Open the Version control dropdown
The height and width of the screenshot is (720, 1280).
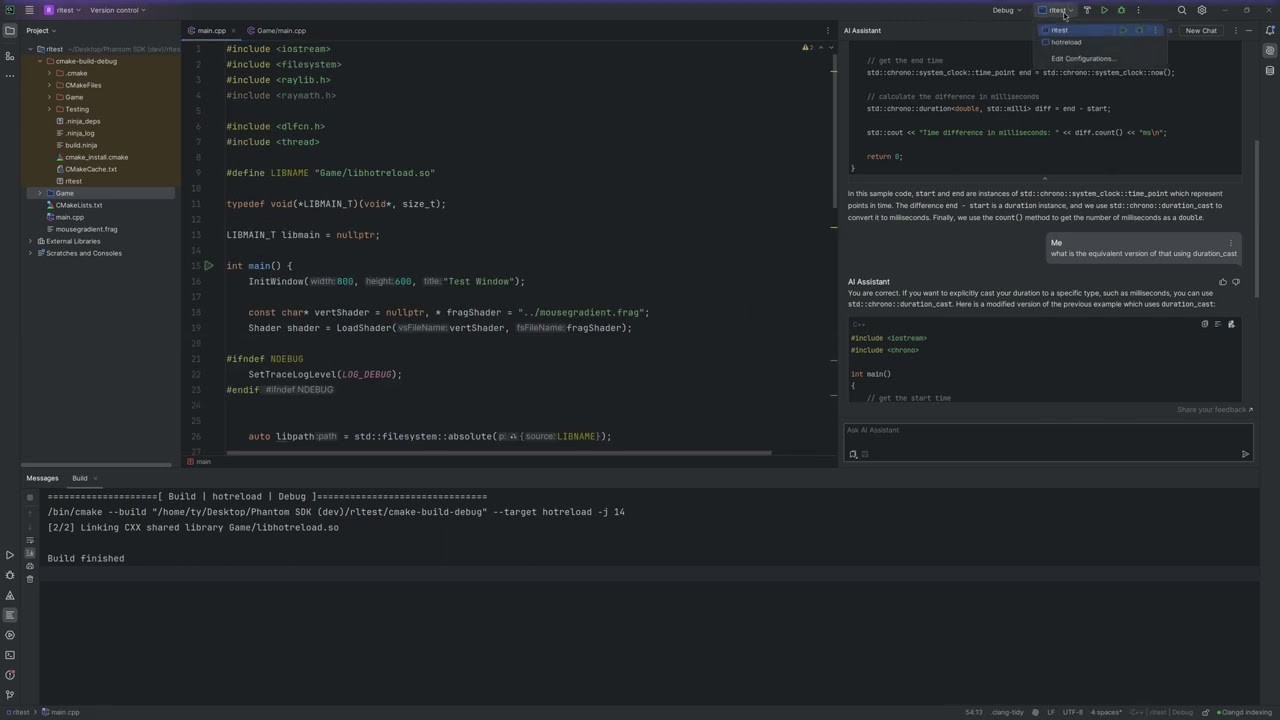(117, 10)
